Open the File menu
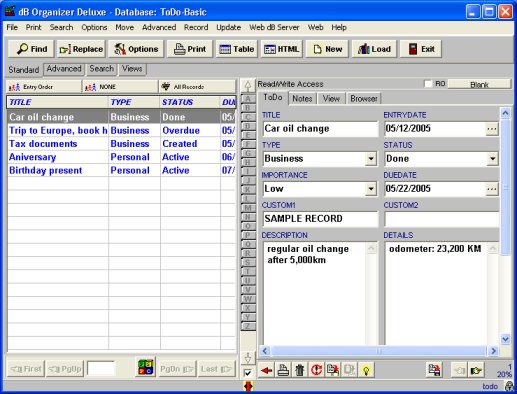Viewport: 517px width, 394px height. 12,27
